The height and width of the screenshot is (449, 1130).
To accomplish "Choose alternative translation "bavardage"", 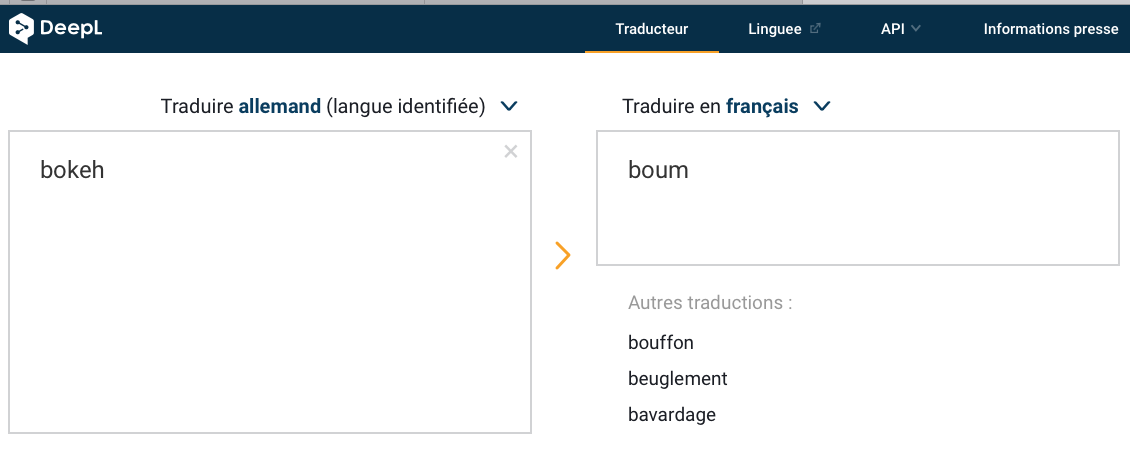I will click(672, 415).
